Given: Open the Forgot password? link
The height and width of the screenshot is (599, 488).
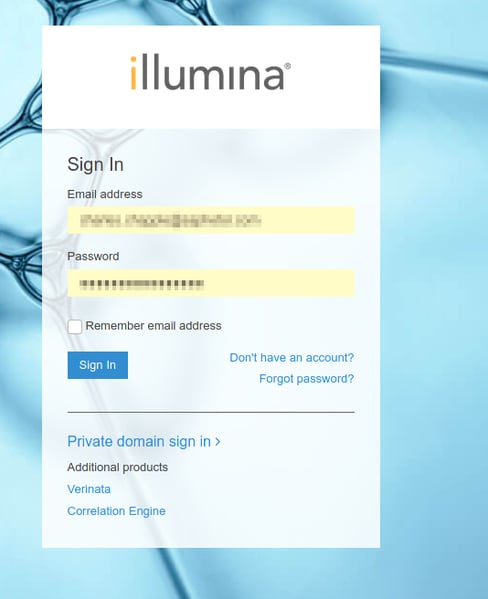Looking at the screenshot, I should click(306, 379).
